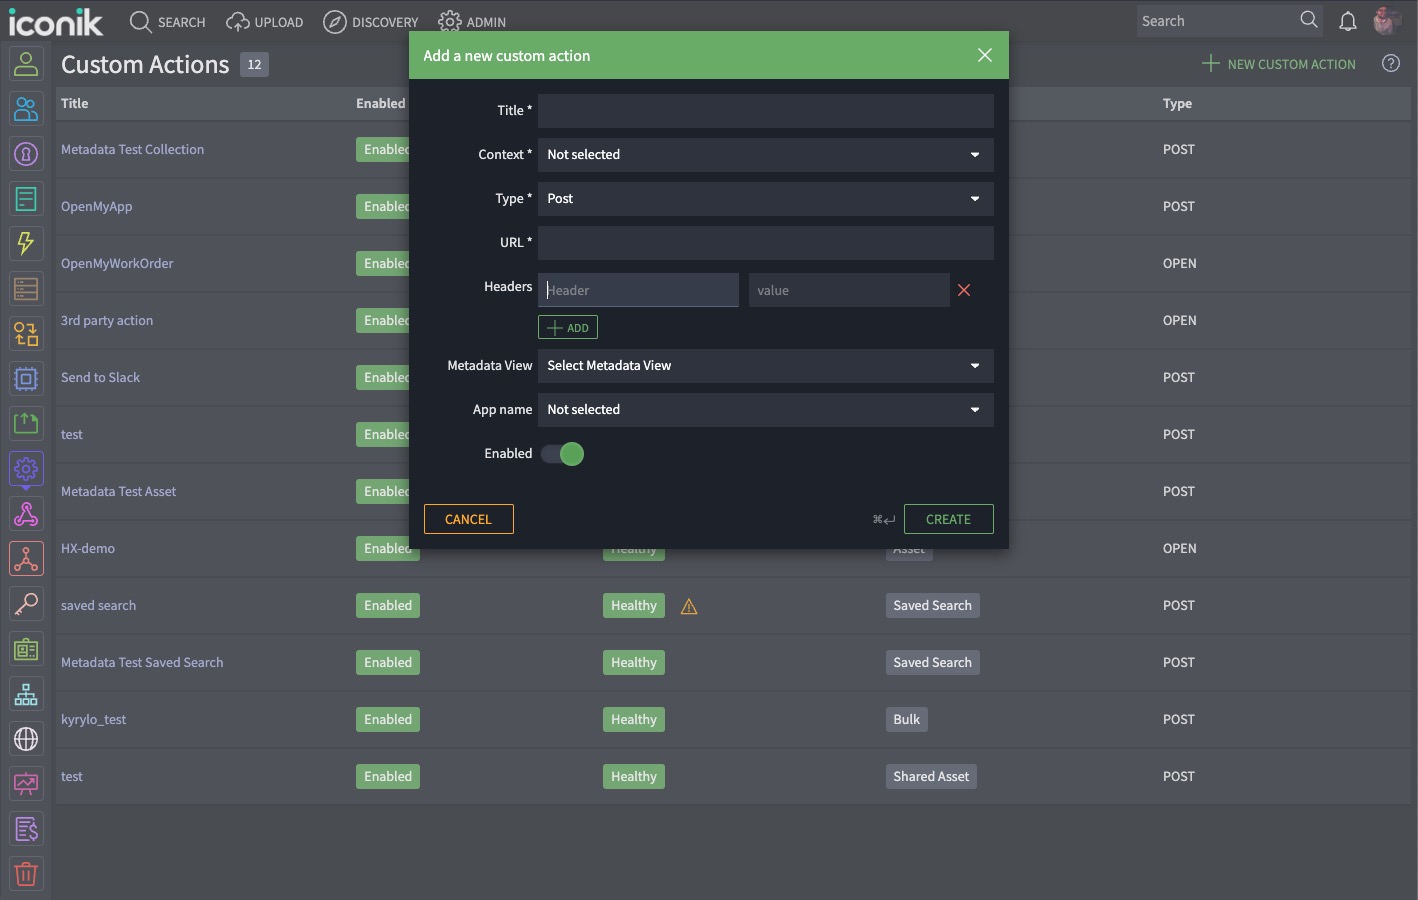Switch to the DISCOVERY section
This screenshot has height=900, width=1418.
coord(371,21)
